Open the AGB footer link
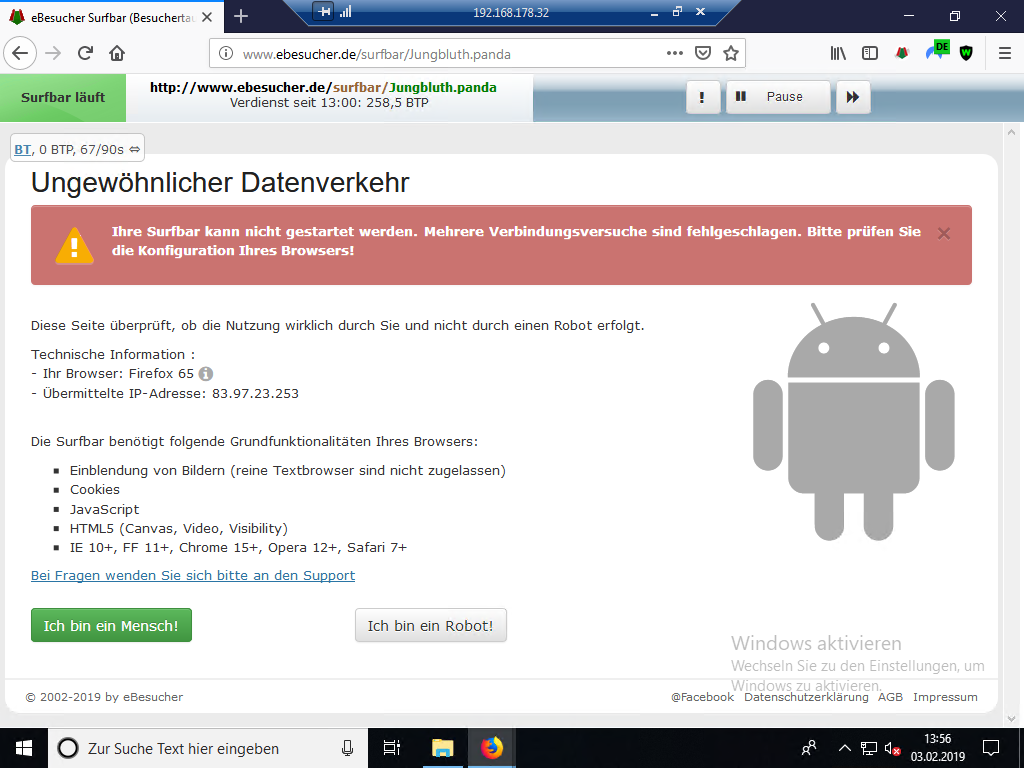1024x768 pixels. [x=890, y=697]
